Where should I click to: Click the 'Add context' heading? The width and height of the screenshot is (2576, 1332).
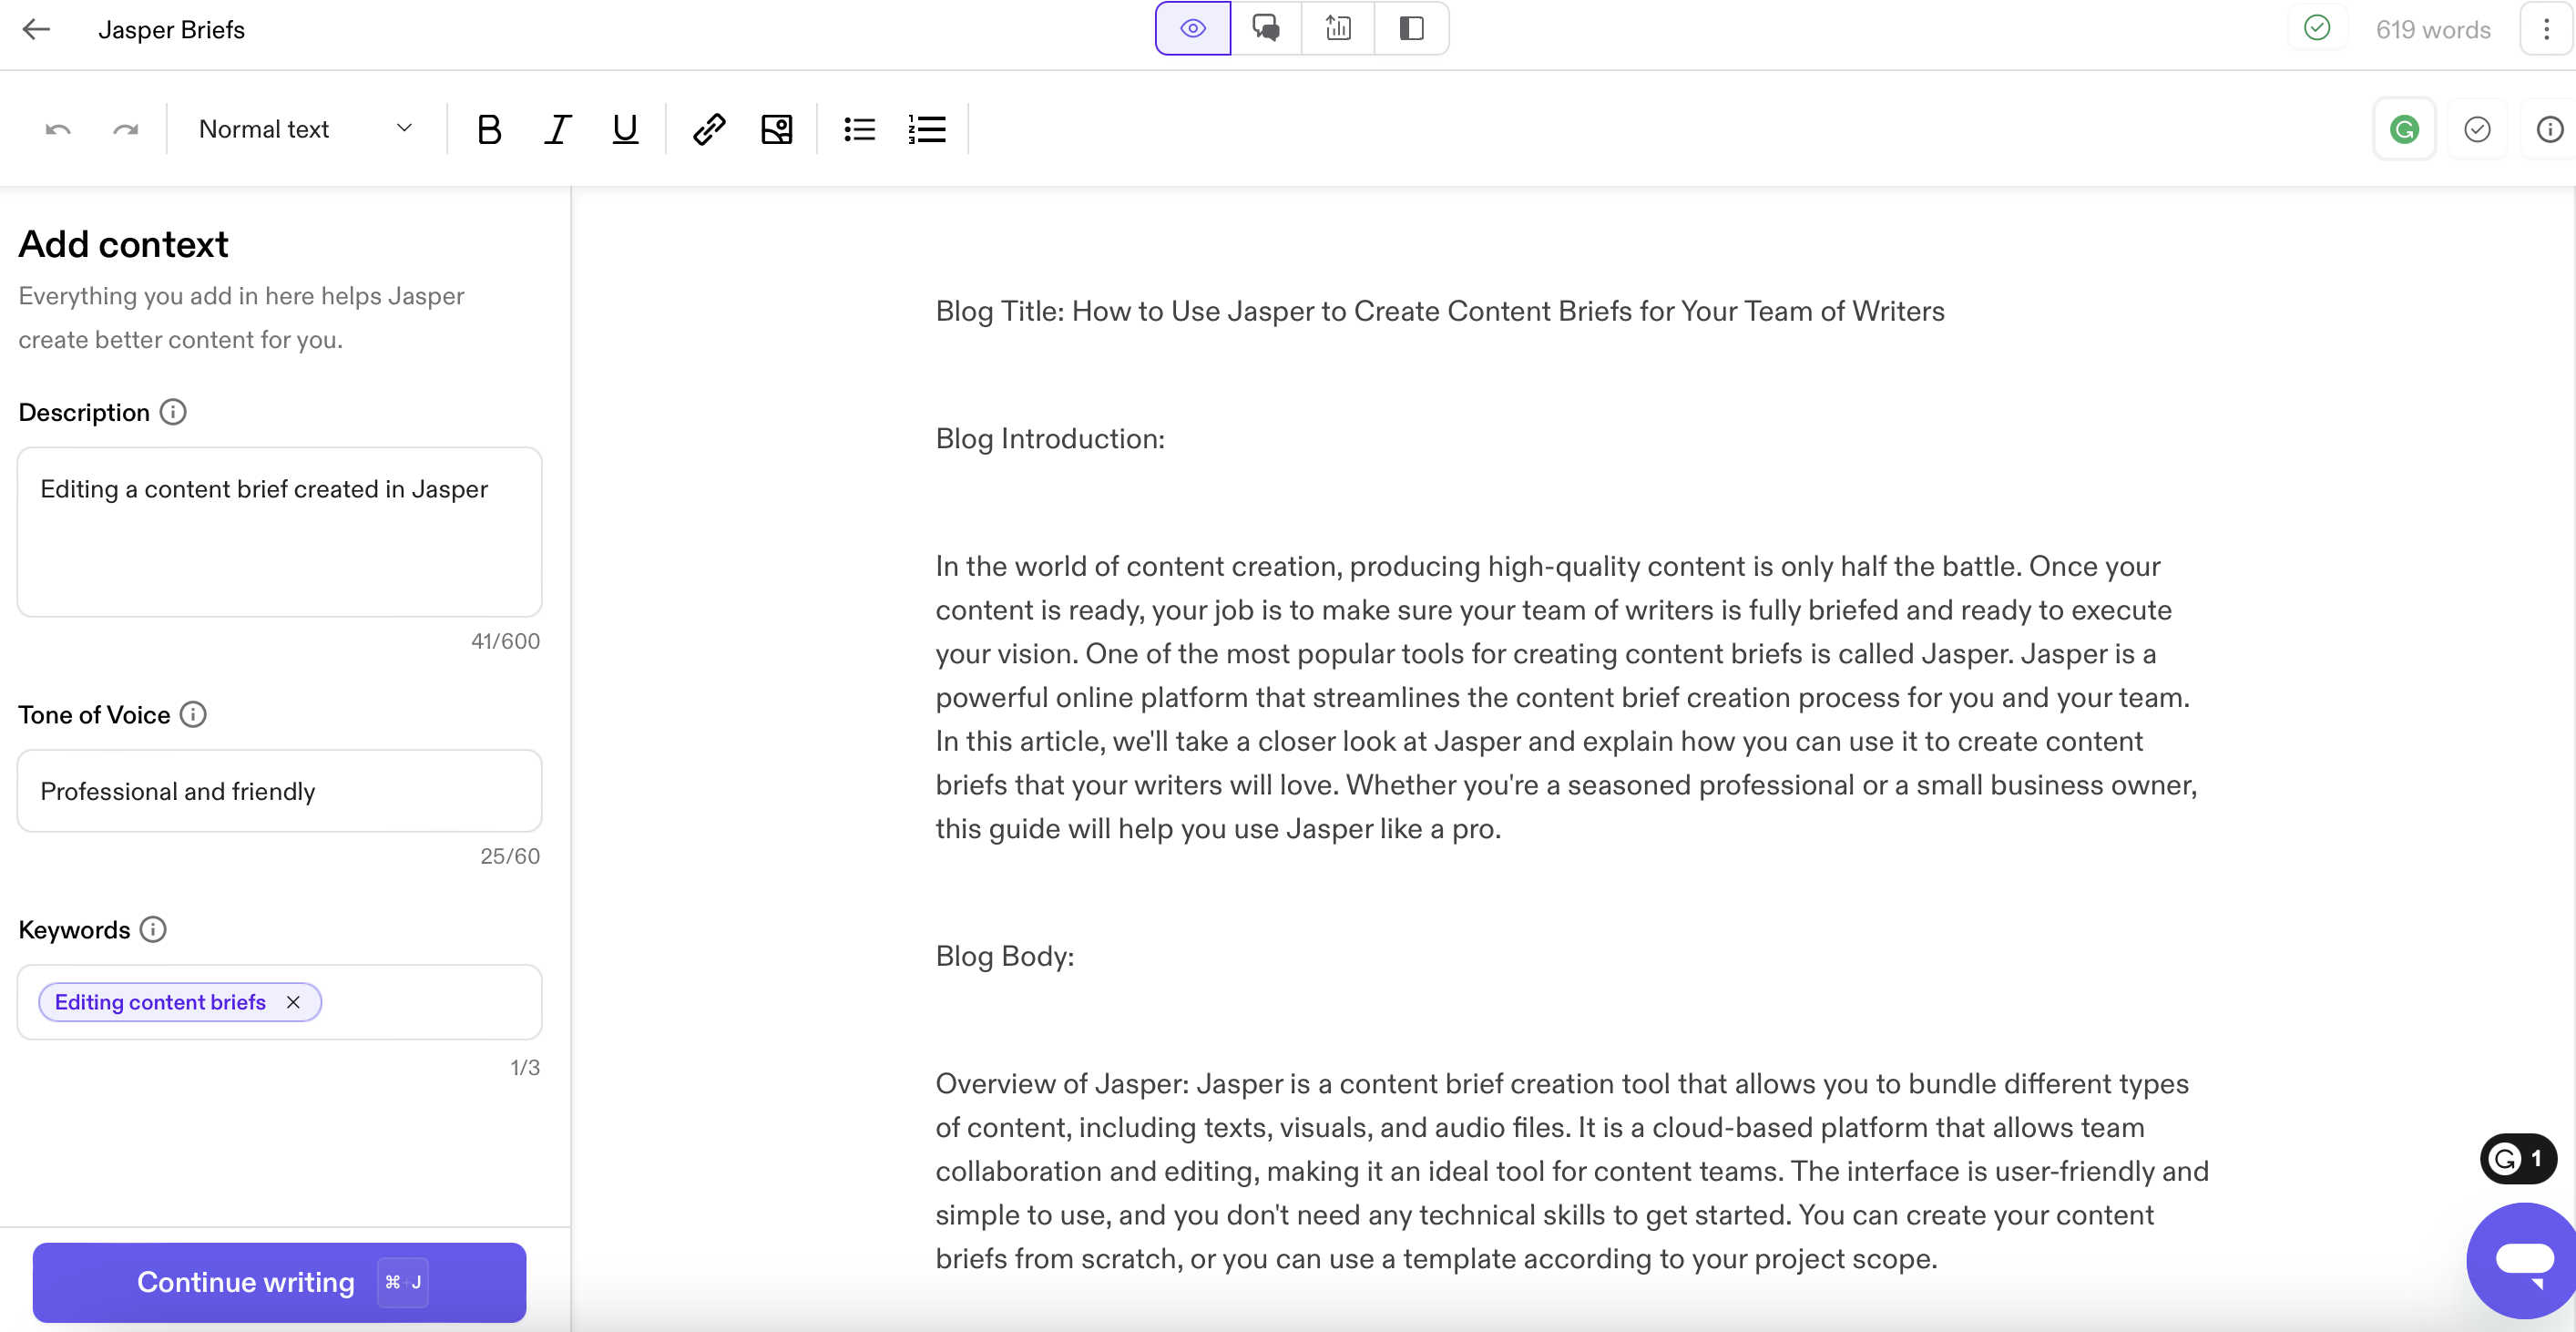[x=124, y=244]
